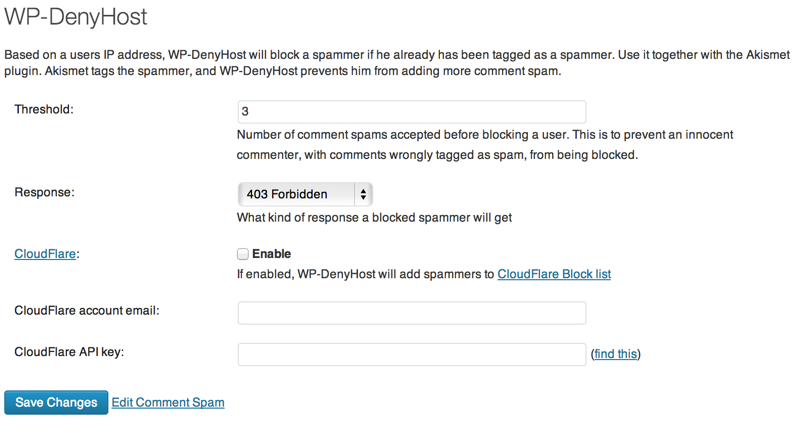The width and height of the screenshot is (800, 423).
Task: Click the help text about the blocked spammer response
Action: (374, 217)
